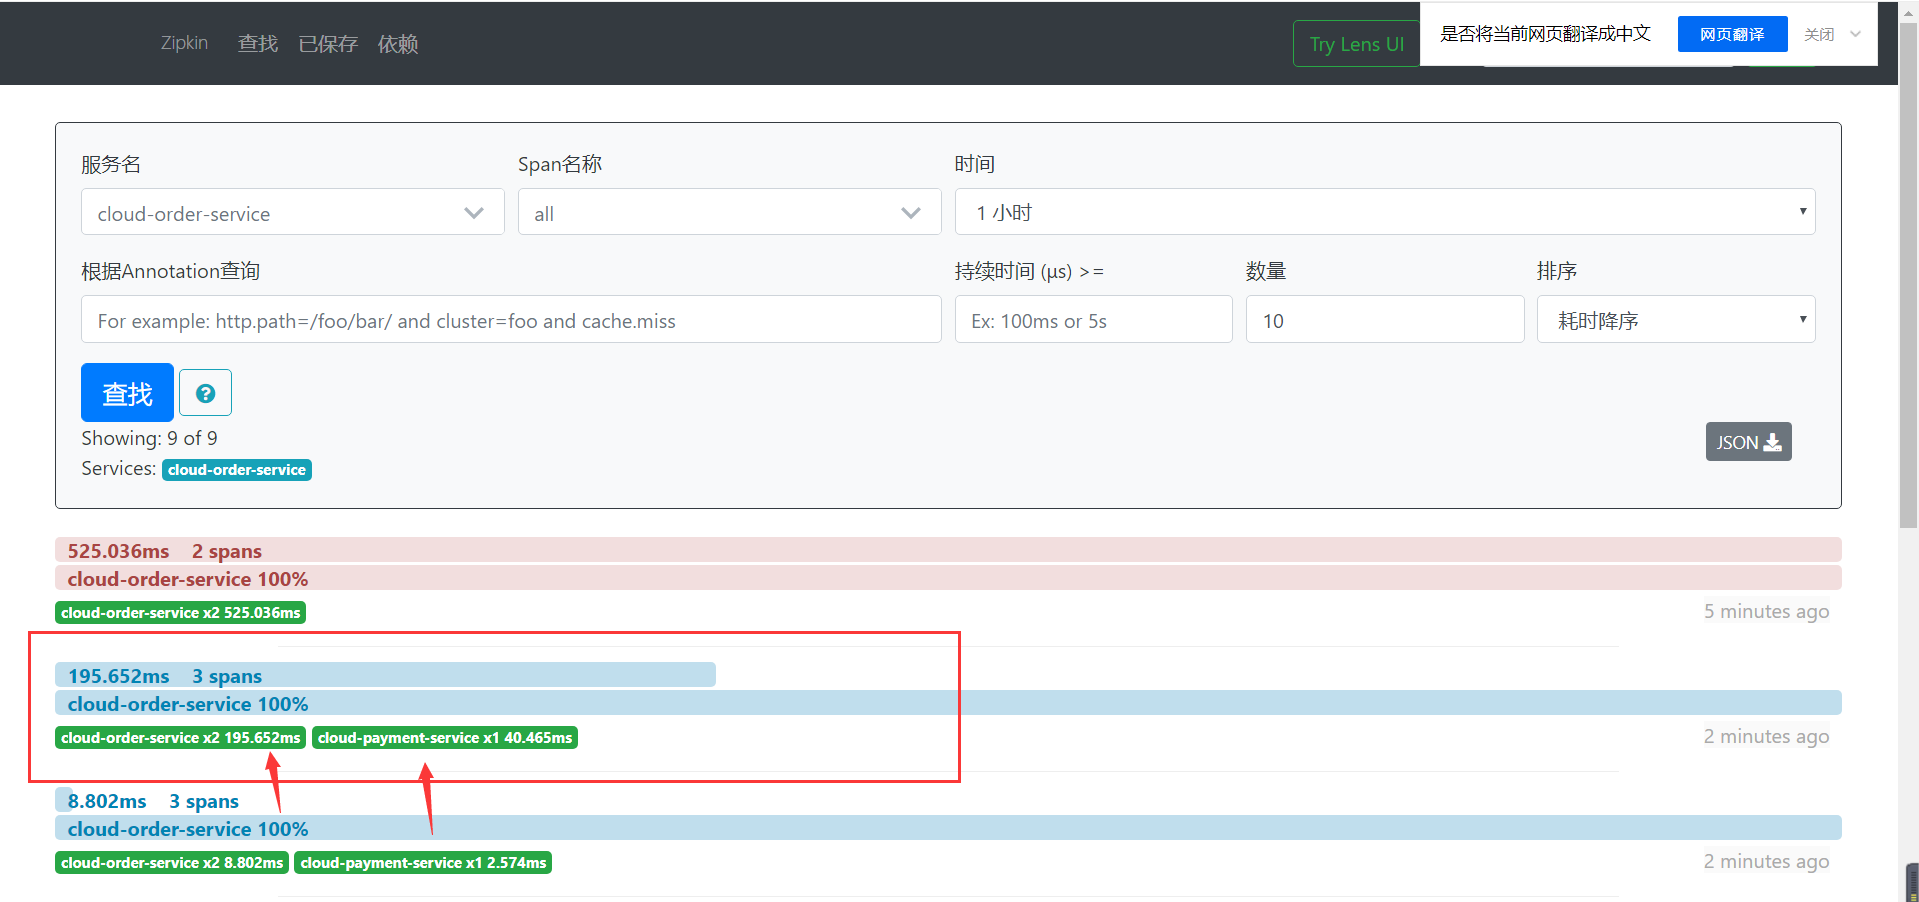This screenshot has width=1919, height=902.
Task: Click the duration minimum input field
Action: tap(1092, 321)
